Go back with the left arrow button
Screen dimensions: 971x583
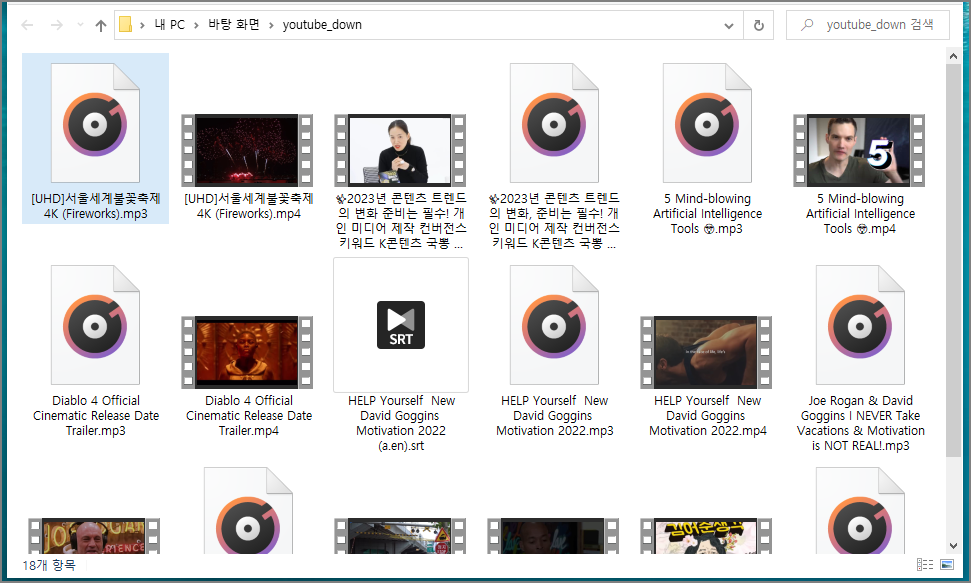27,25
